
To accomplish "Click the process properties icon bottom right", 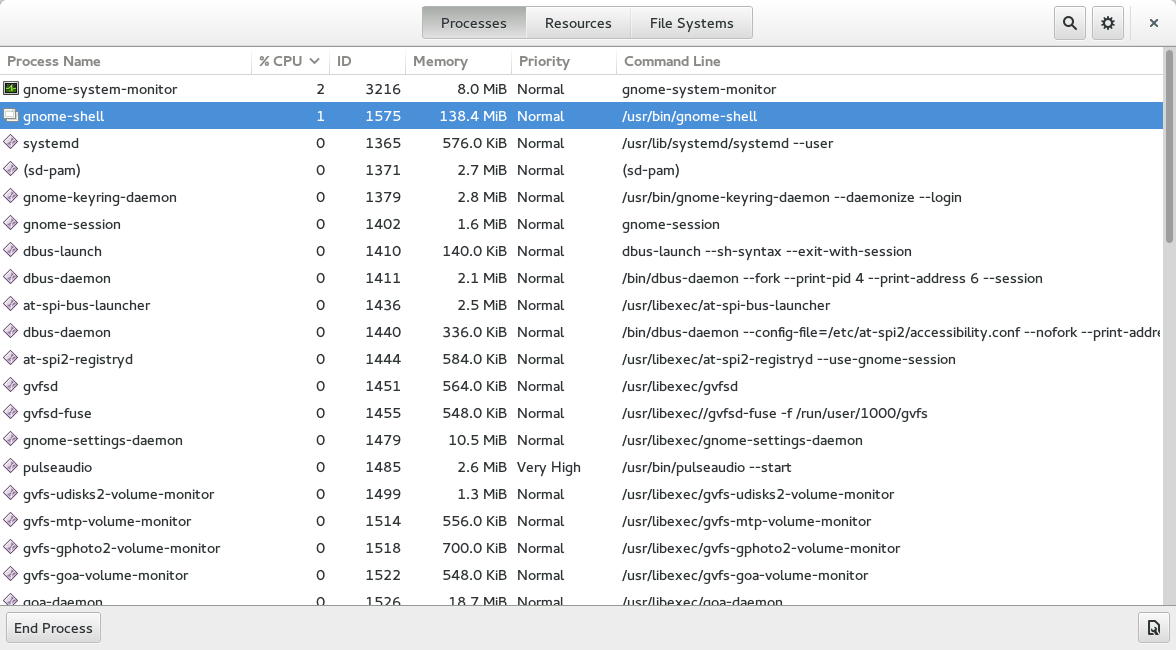I will point(1152,627).
